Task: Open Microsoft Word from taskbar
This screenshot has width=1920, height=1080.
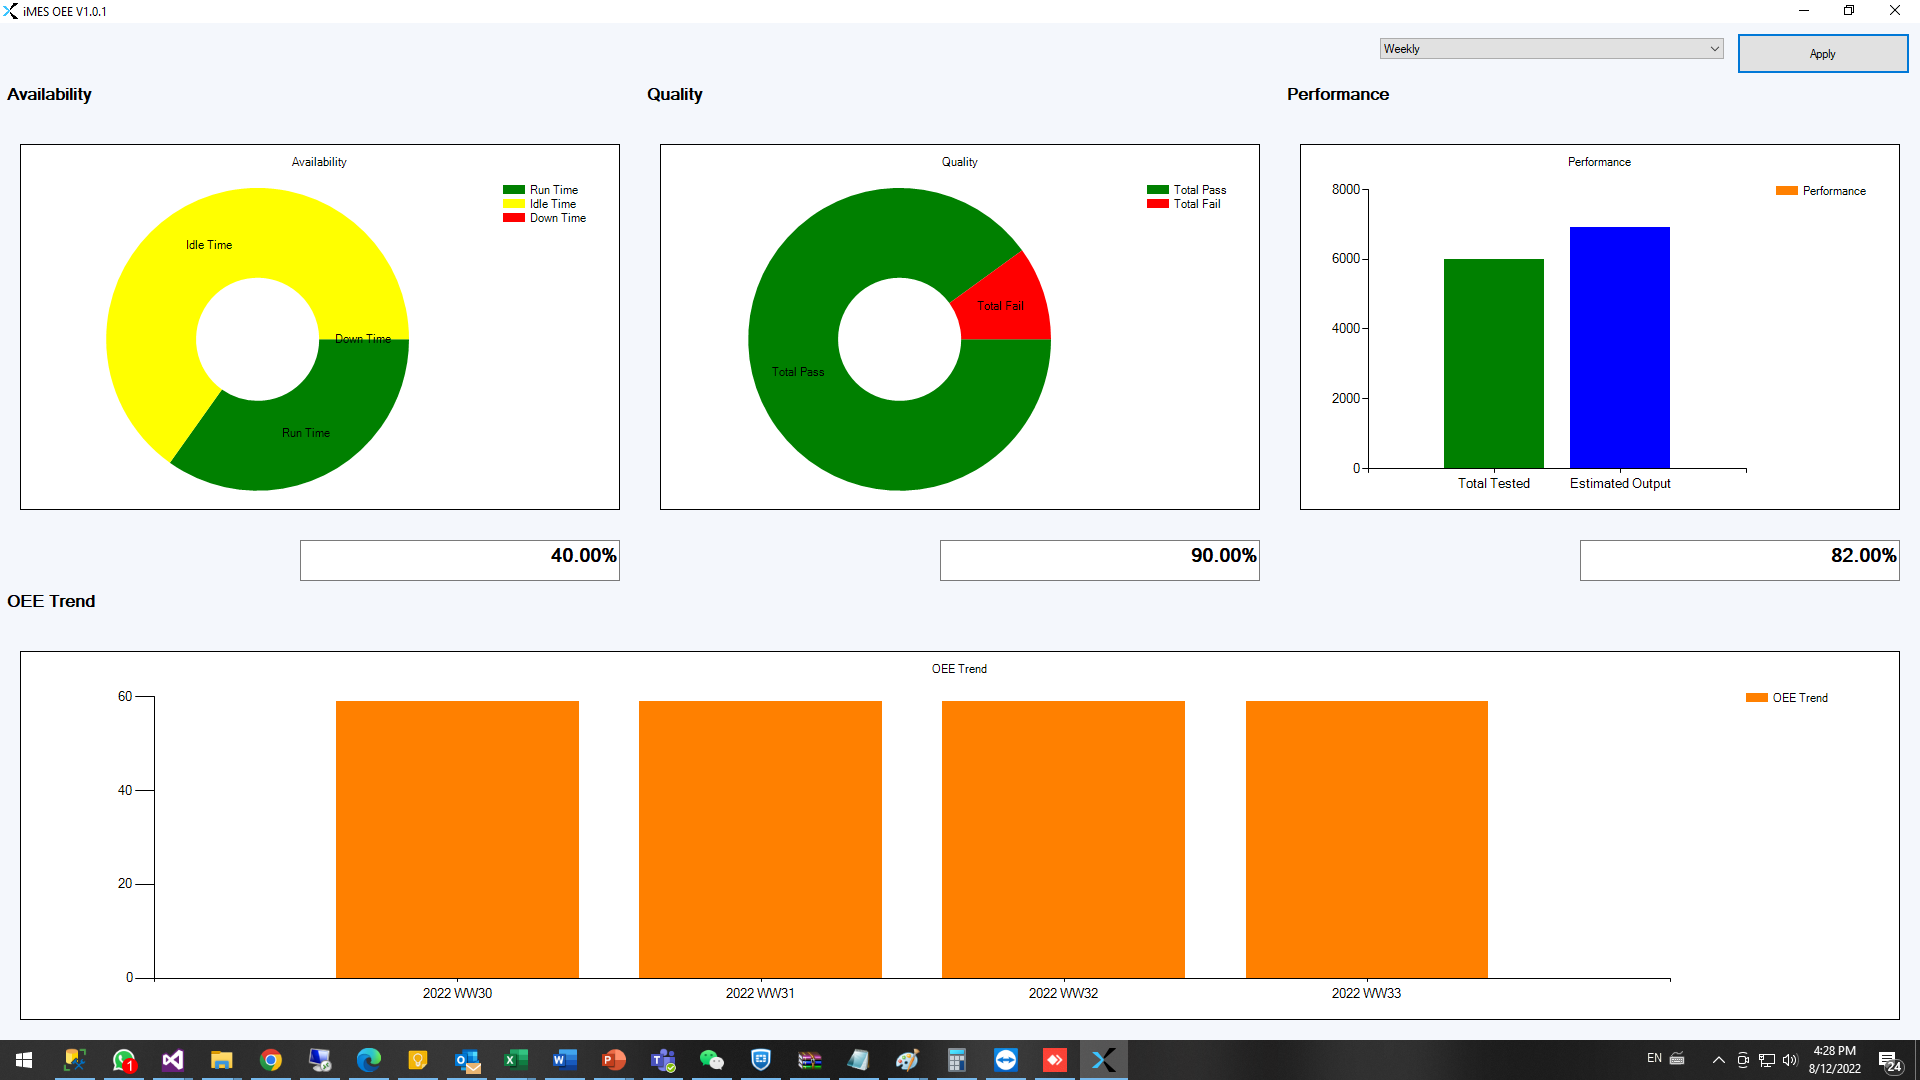Action: click(564, 1060)
